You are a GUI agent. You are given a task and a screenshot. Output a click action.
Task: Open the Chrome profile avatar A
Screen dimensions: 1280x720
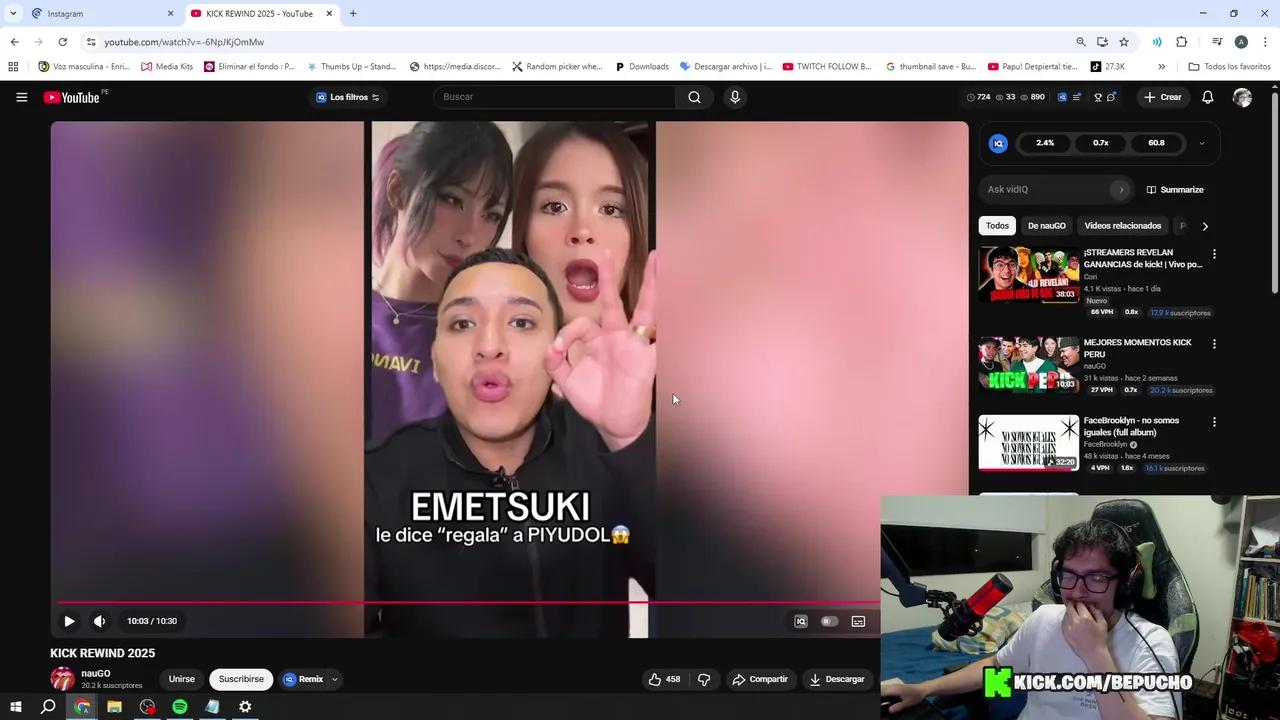click(x=1241, y=42)
